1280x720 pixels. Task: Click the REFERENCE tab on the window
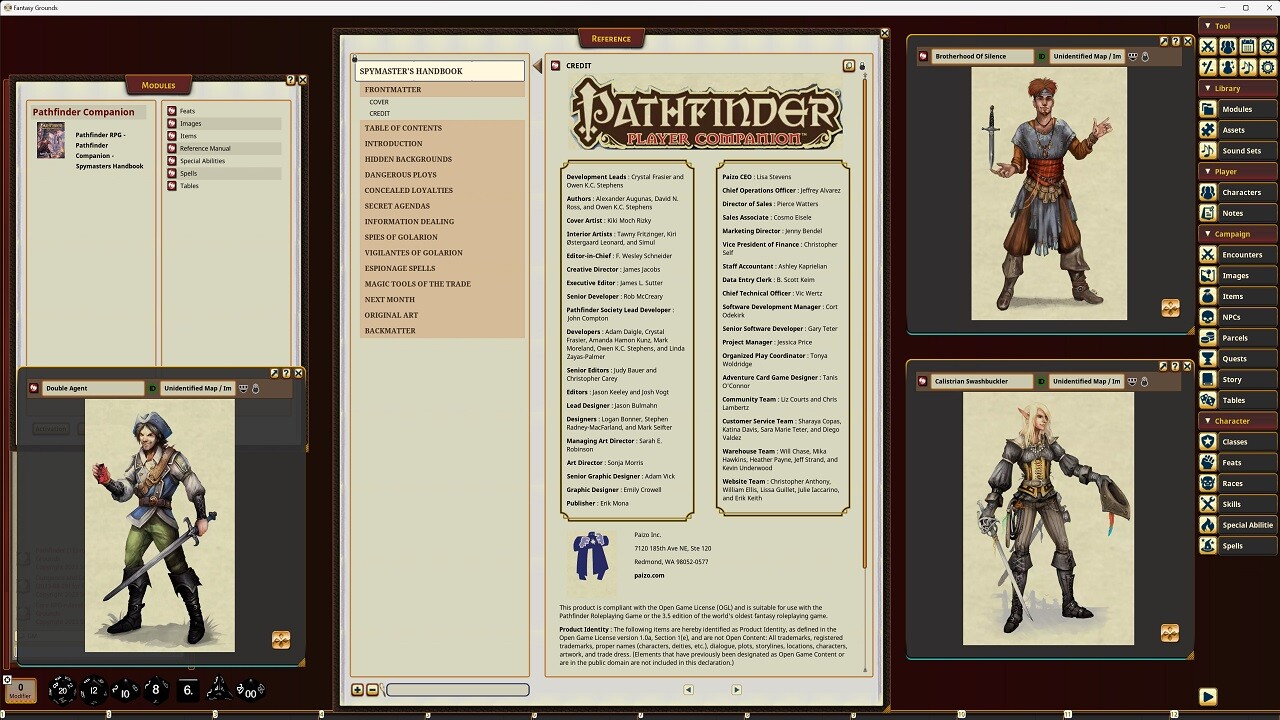click(610, 38)
